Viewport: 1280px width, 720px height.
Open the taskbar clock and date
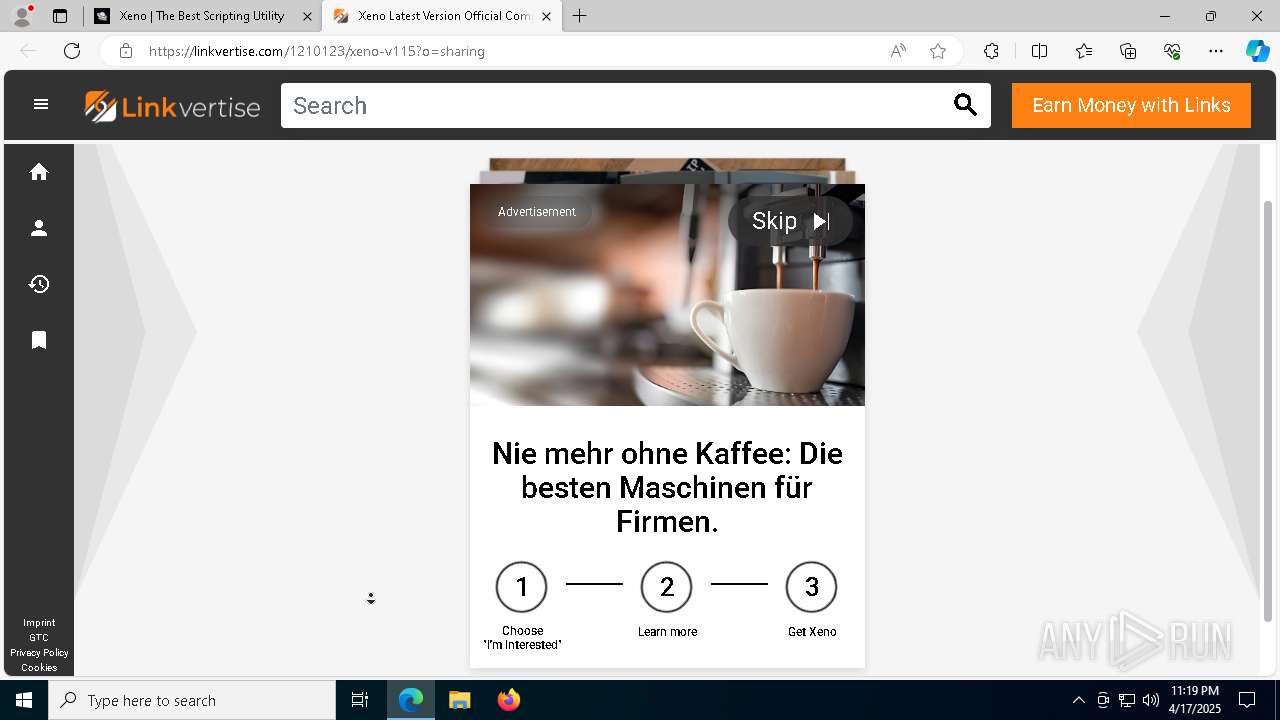tap(1196, 700)
